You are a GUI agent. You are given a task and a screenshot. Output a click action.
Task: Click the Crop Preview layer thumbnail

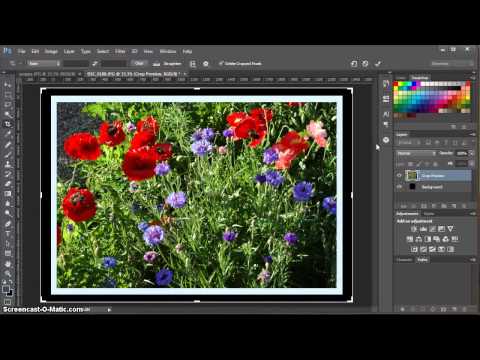(412, 175)
